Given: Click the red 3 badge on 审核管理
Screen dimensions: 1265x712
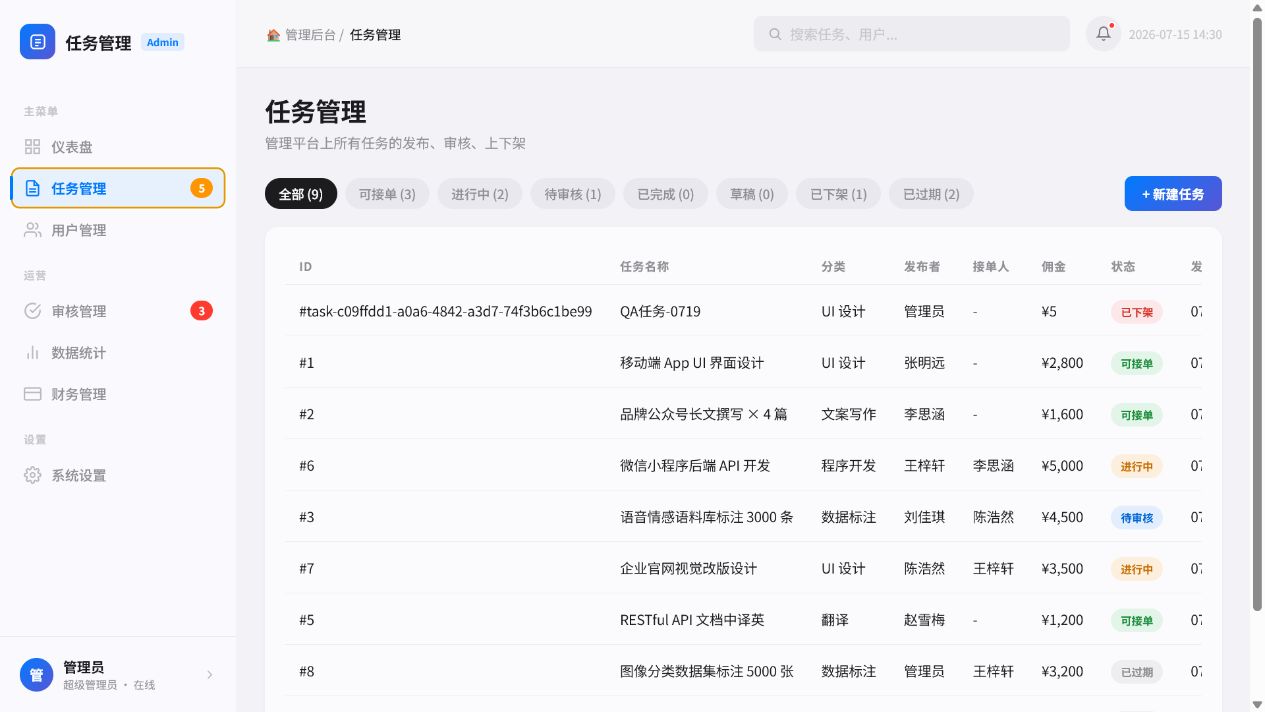Looking at the screenshot, I should 201,311.
